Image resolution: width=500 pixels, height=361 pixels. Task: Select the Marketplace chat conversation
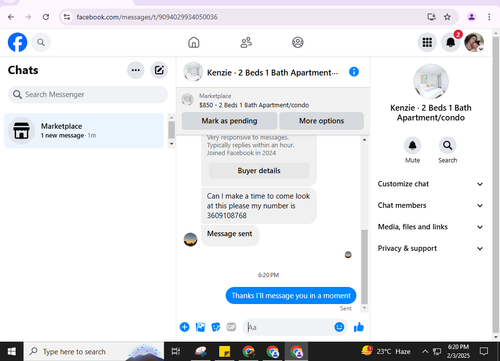click(x=84, y=130)
